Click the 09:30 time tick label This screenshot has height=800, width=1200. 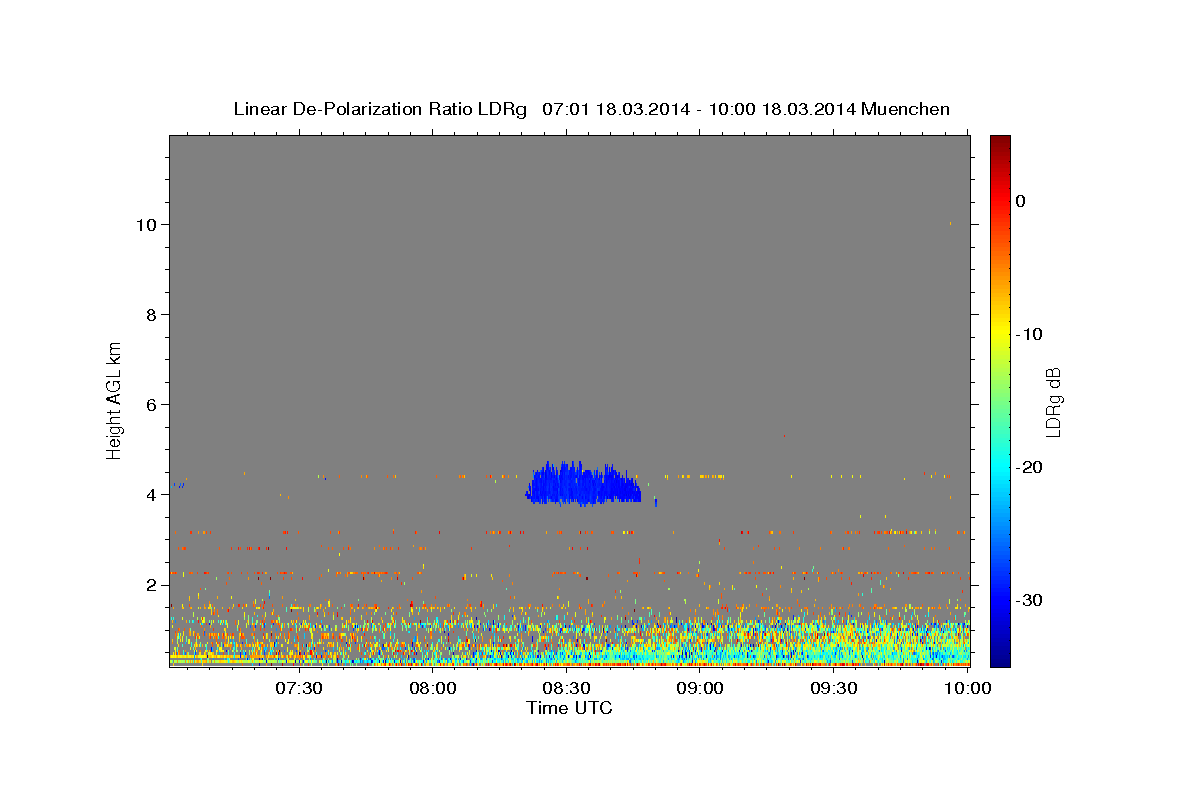pyautogui.click(x=833, y=689)
